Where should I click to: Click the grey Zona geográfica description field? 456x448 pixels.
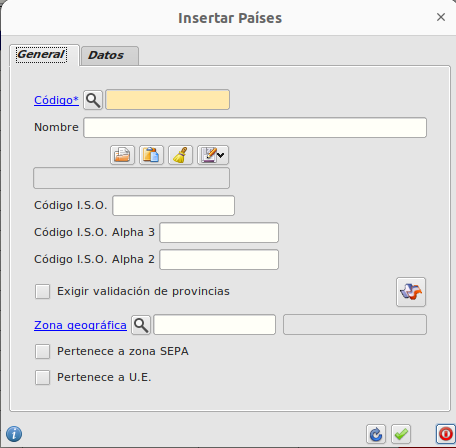tap(355, 325)
